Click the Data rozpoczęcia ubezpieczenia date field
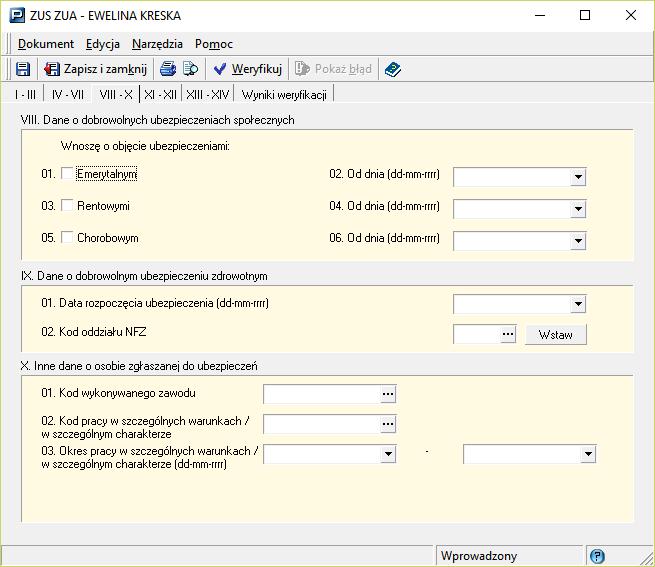The width and height of the screenshot is (655, 567). coord(512,304)
